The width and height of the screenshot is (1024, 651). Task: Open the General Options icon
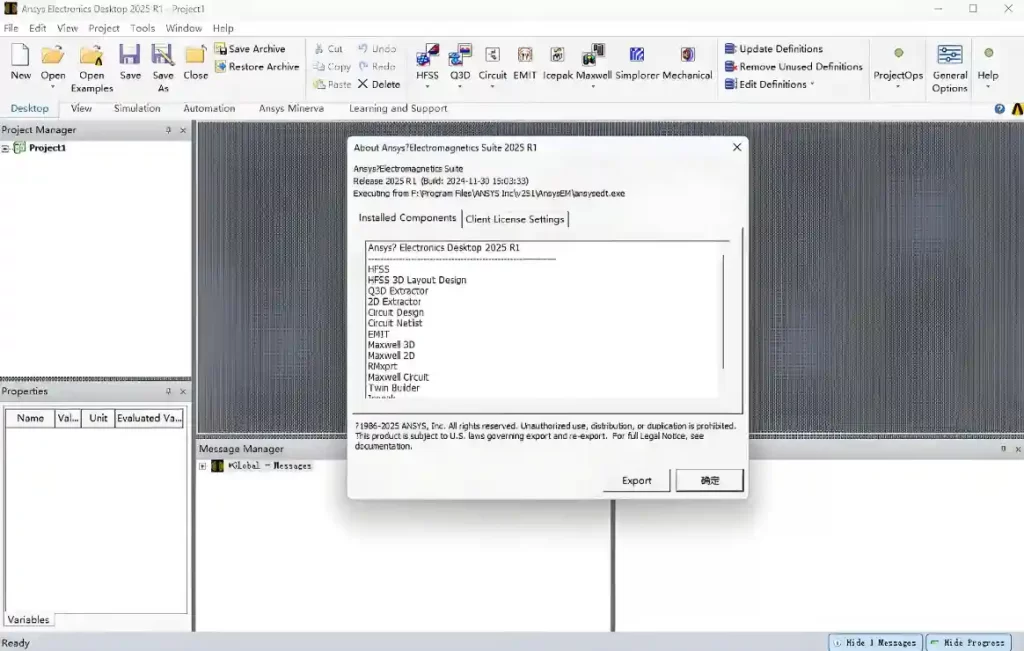click(949, 56)
